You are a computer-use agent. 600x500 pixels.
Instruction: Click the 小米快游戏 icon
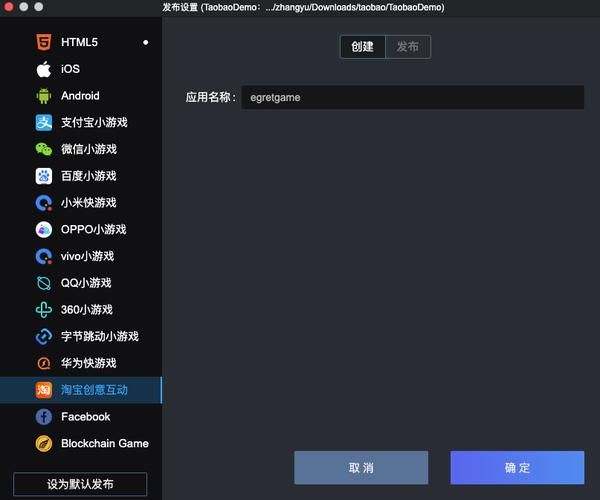tap(44, 203)
